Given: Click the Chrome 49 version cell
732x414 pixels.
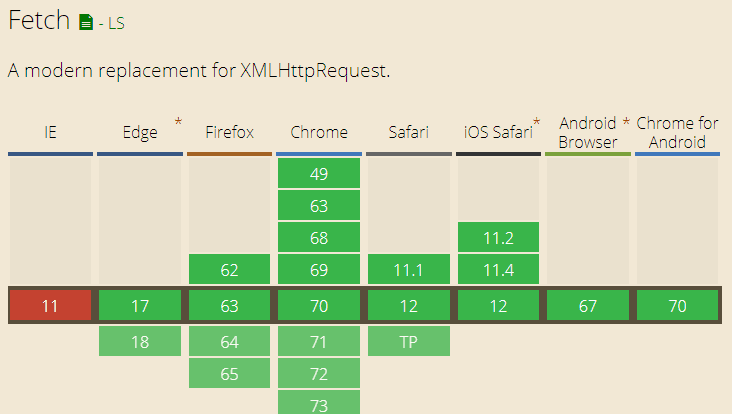Looking at the screenshot, I should 319,173.
